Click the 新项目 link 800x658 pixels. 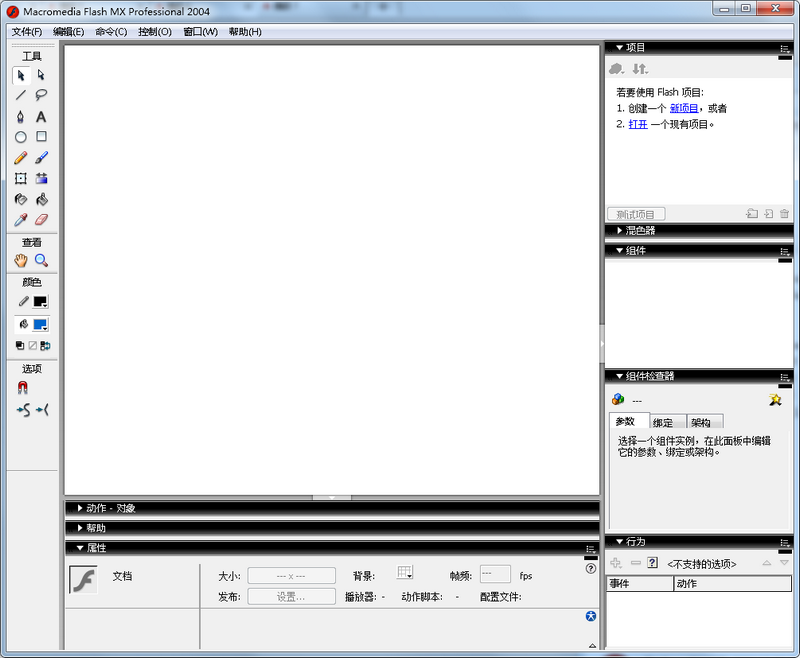point(684,108)
